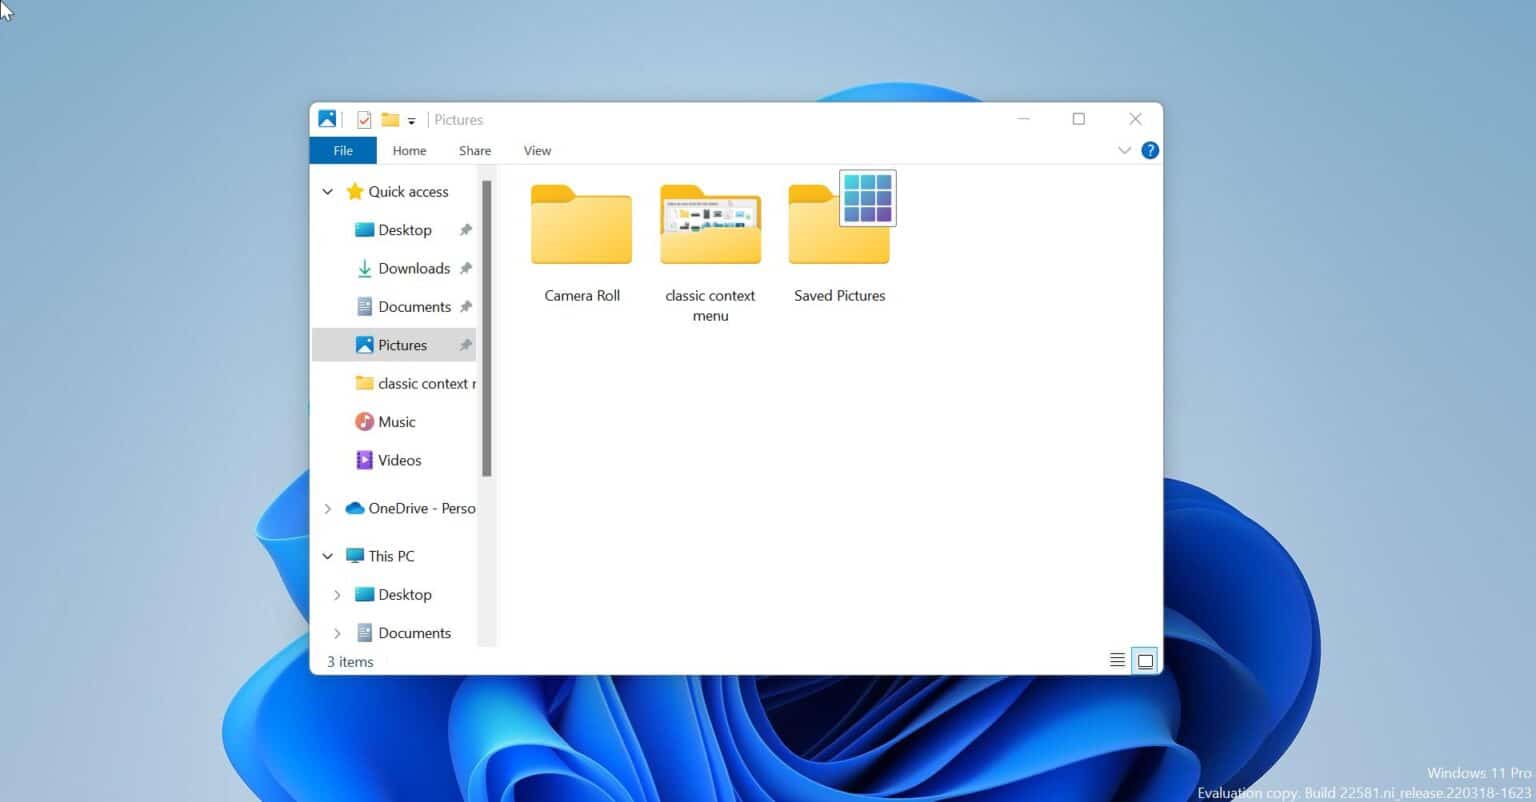Select Documents under Quick access
This screenshot has width=1536, height=802.
point(414,307)
